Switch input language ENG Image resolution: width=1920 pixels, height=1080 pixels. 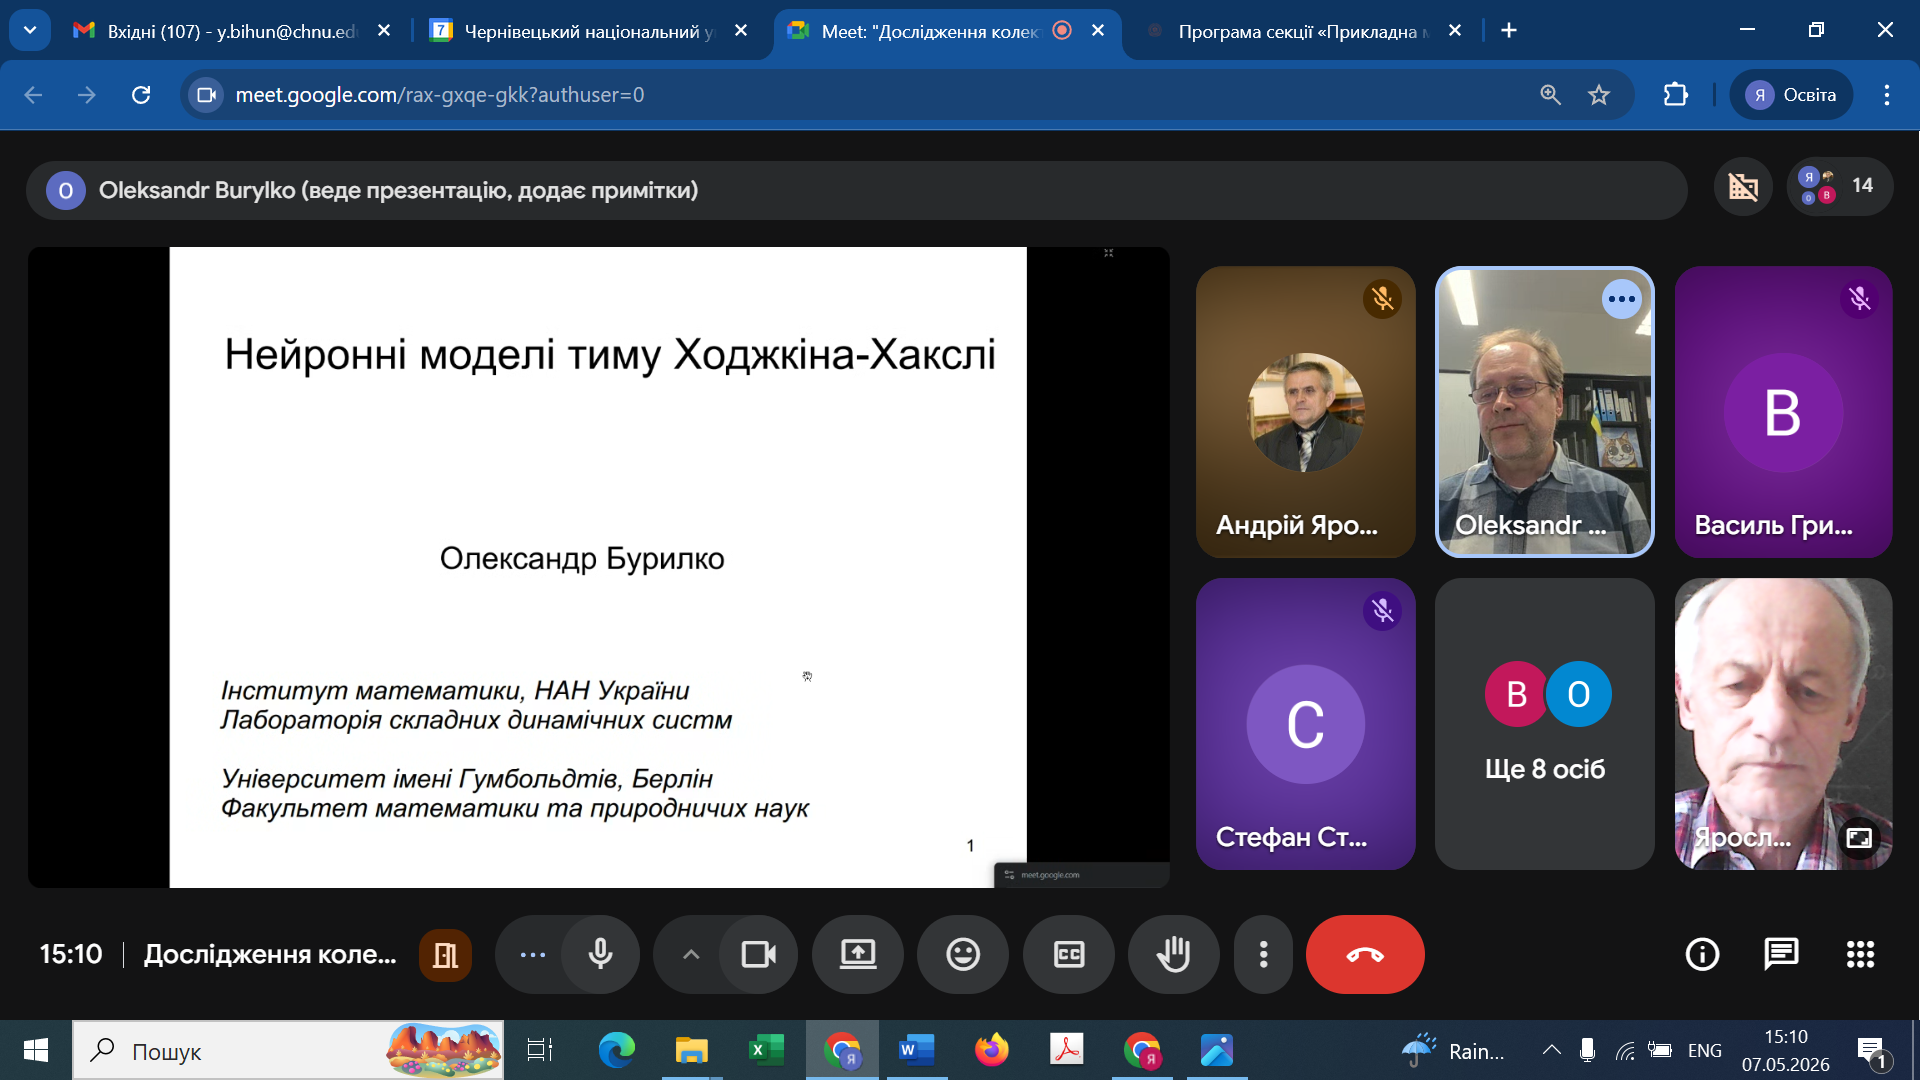click(x=1704, y=1050)
